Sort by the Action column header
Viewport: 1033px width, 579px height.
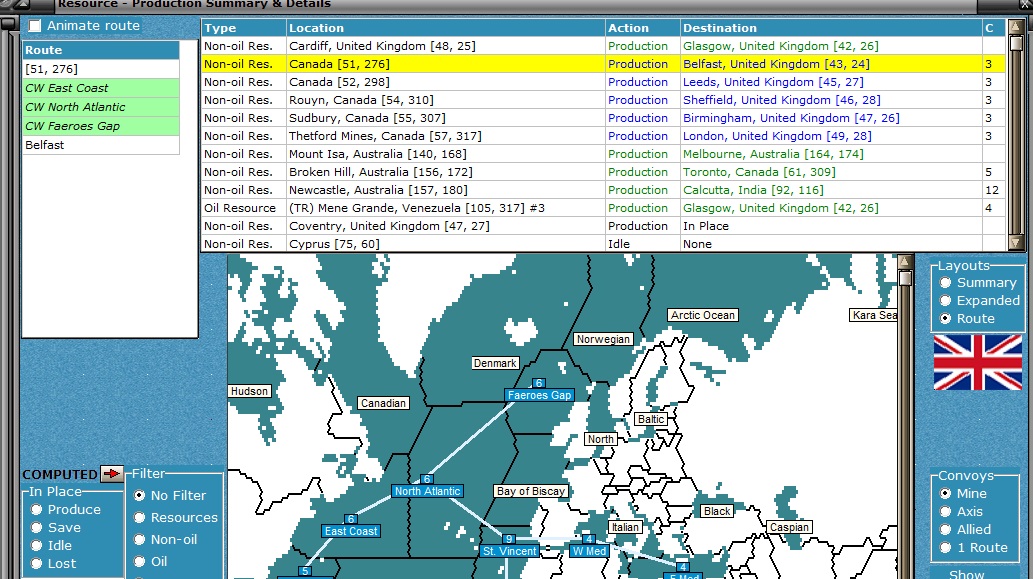pyautogui.click(x=642, y=28)
